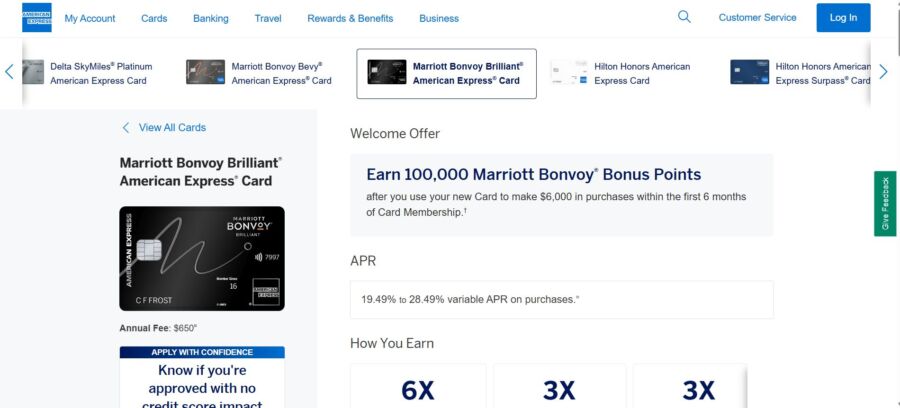The height and width of the screenshot is (408, 900).
Task: Click the middle 3X earning tile
Action: tap(560, 386)
